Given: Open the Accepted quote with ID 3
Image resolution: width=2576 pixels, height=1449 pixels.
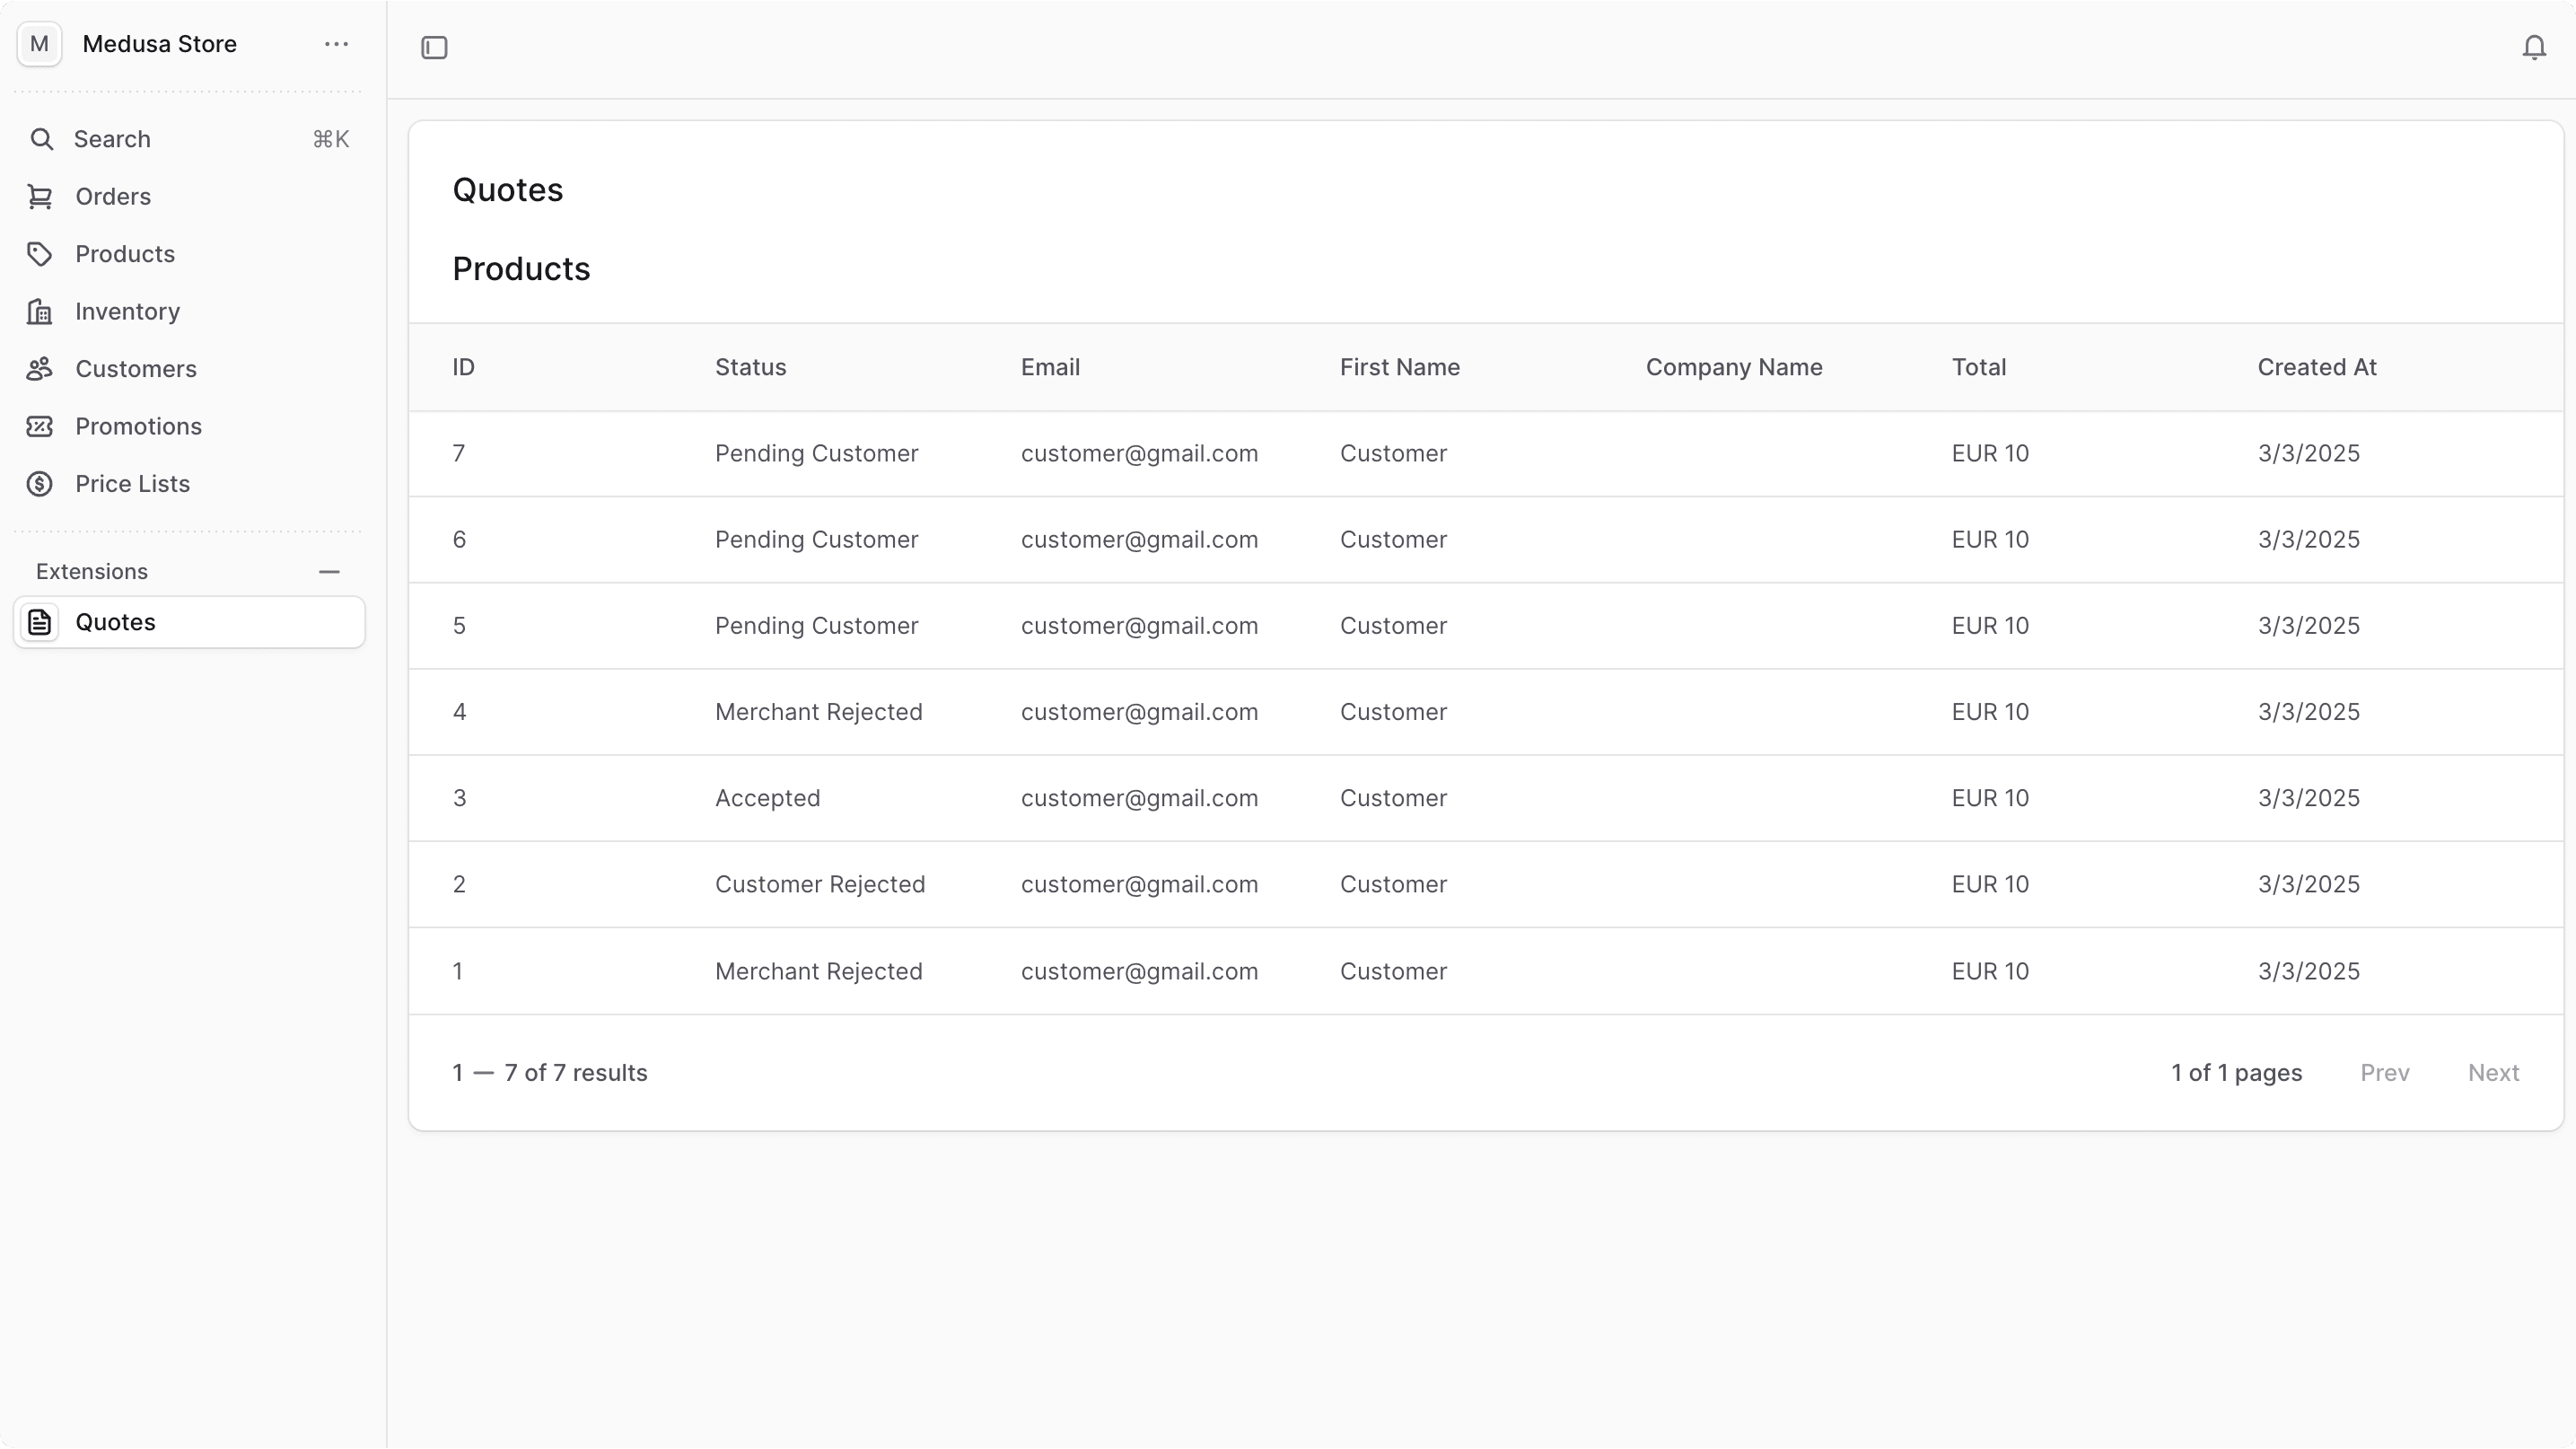Looking at the screenshot, I should click(1200, 798).
